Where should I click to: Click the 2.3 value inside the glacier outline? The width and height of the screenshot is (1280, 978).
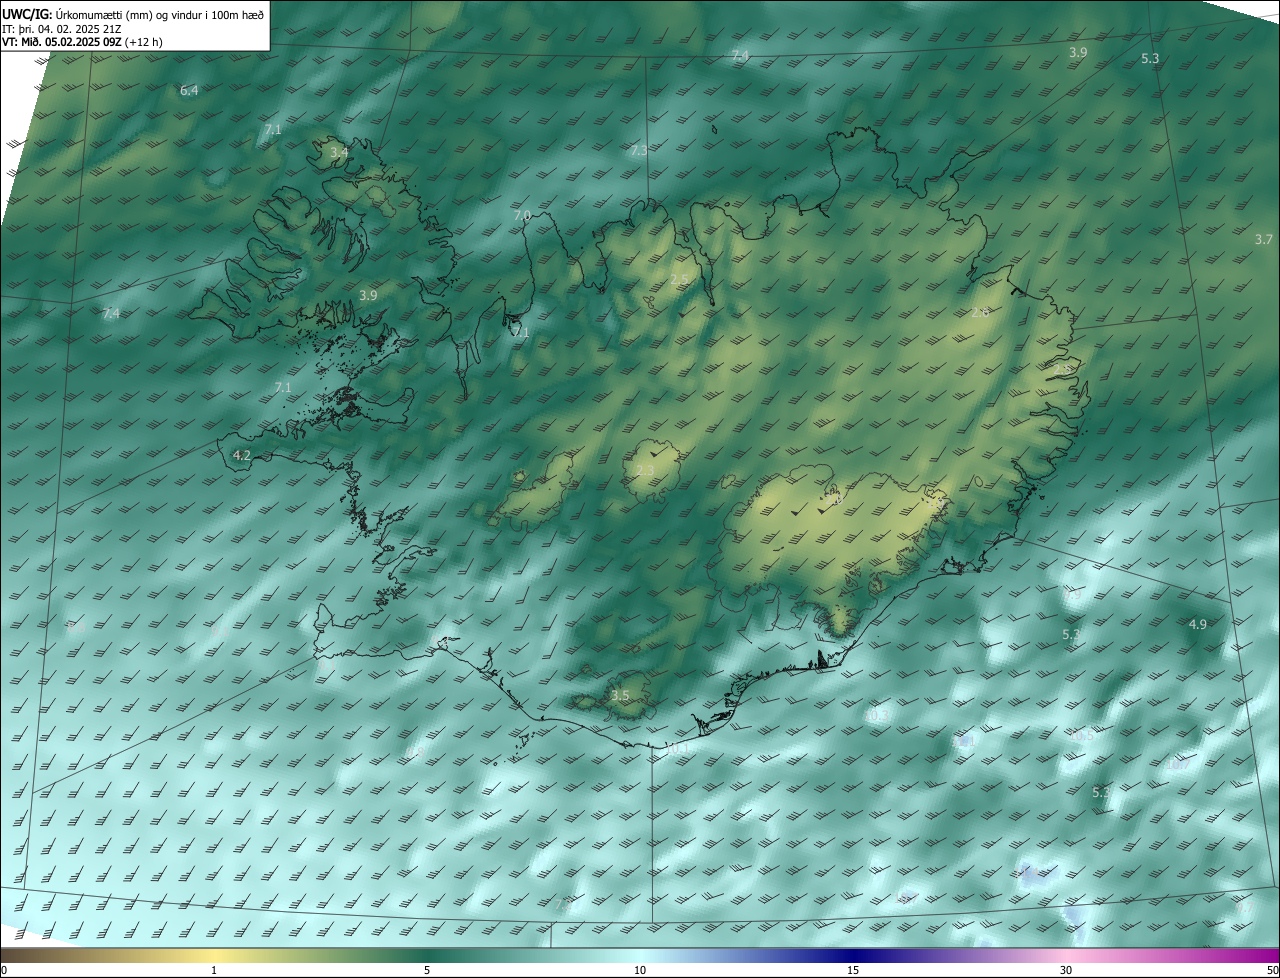pos(645,471)
